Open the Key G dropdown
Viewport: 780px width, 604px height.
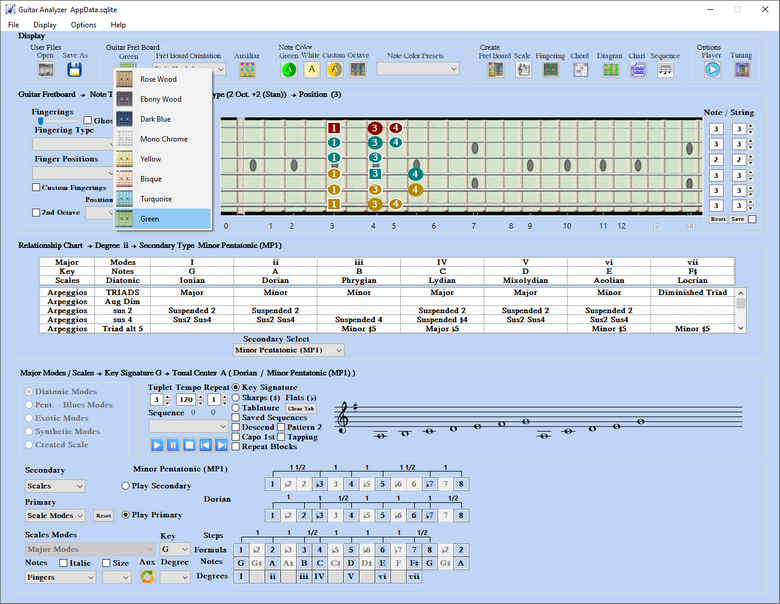point(175,549)
